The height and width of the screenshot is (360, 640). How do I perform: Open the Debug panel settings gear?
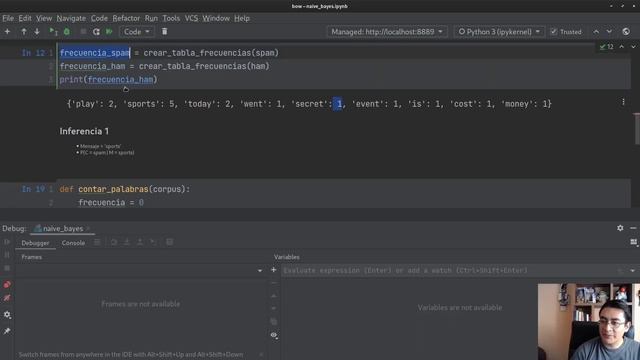coord(620,228)
